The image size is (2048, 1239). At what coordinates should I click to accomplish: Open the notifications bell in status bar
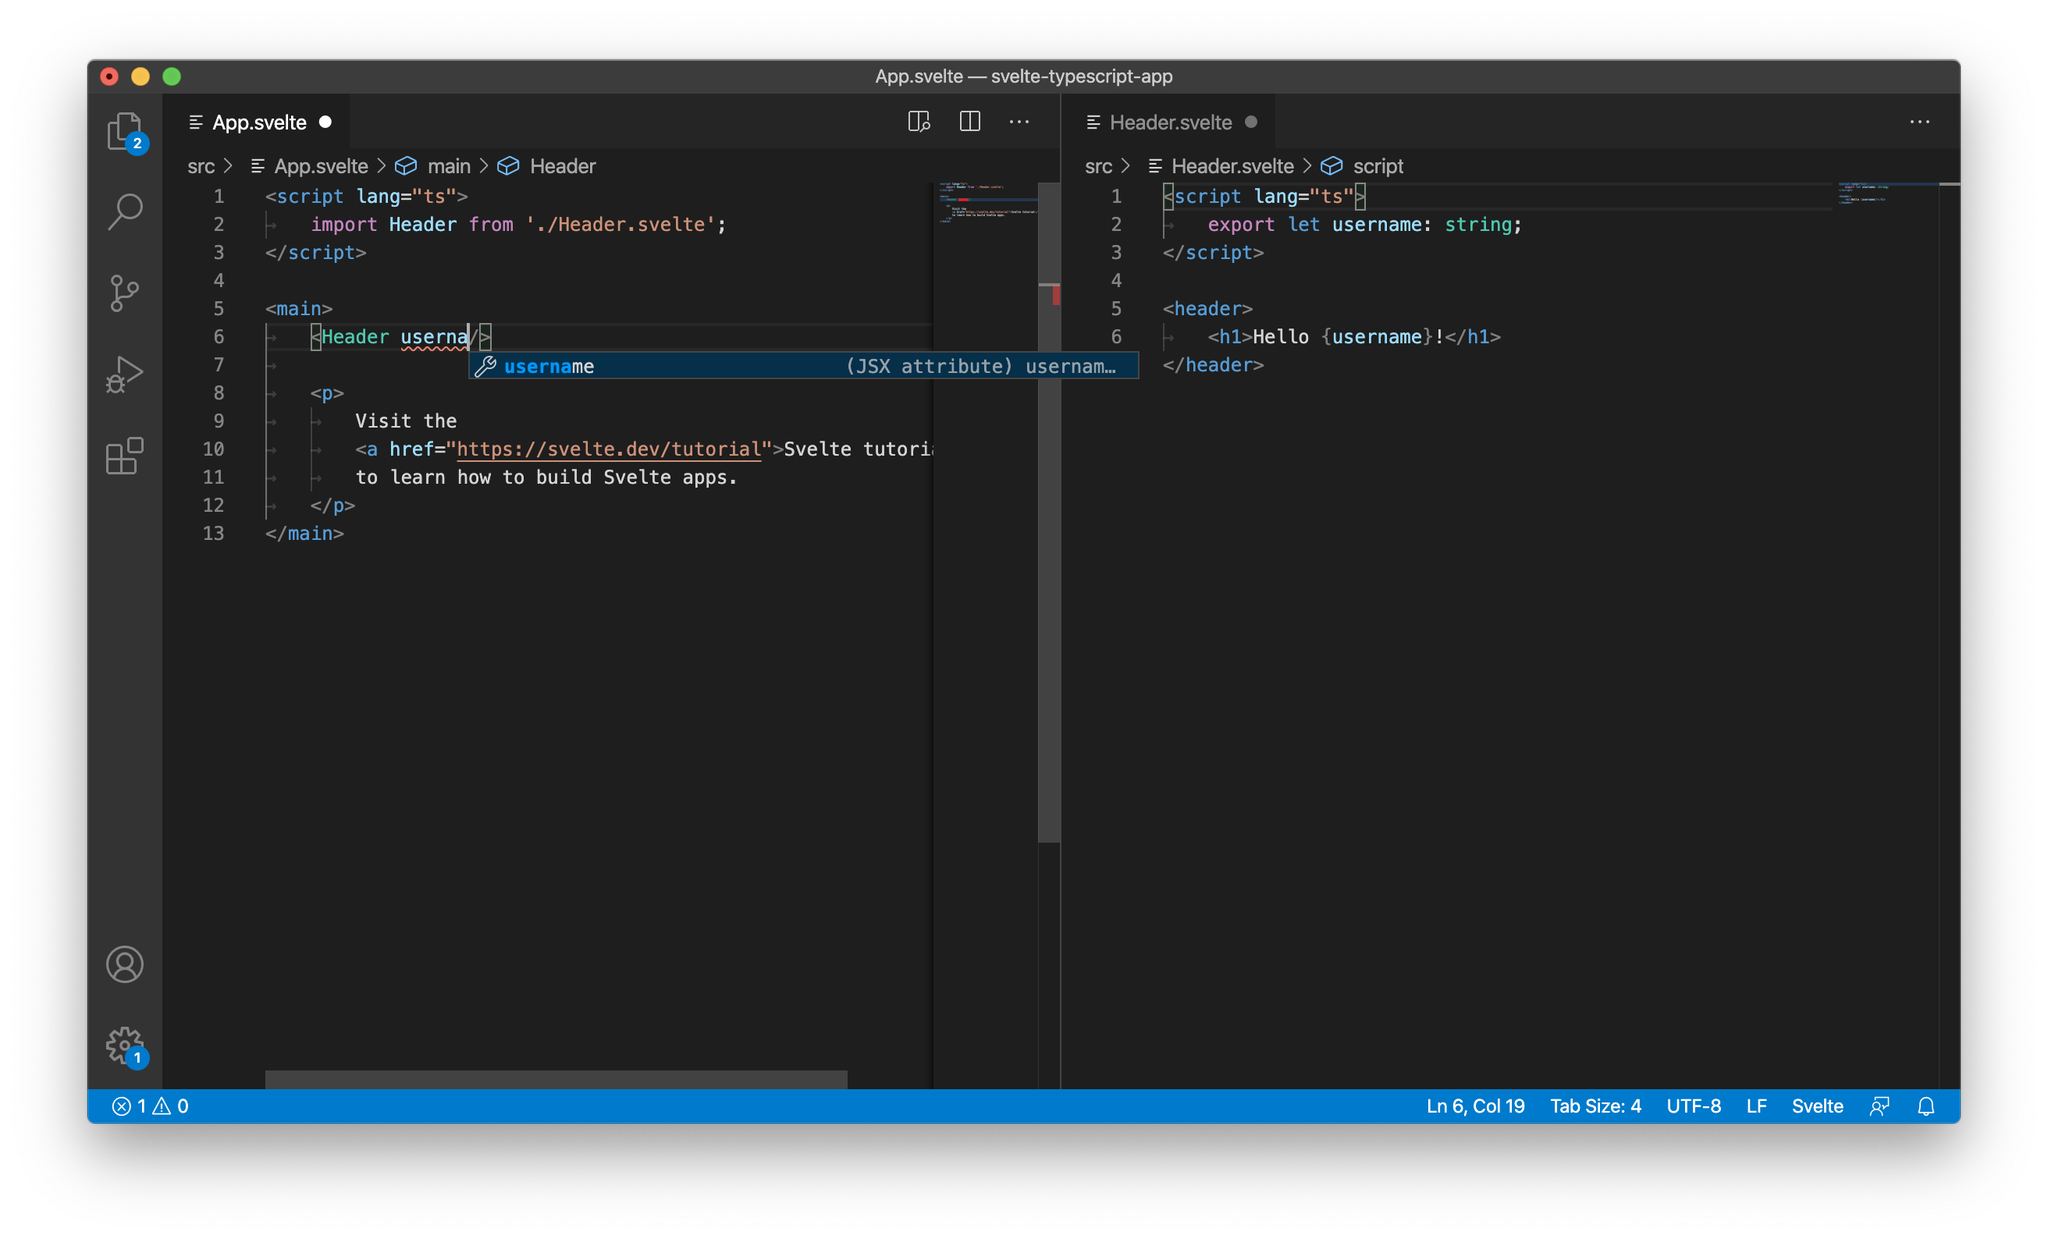click(1925, 1106)
